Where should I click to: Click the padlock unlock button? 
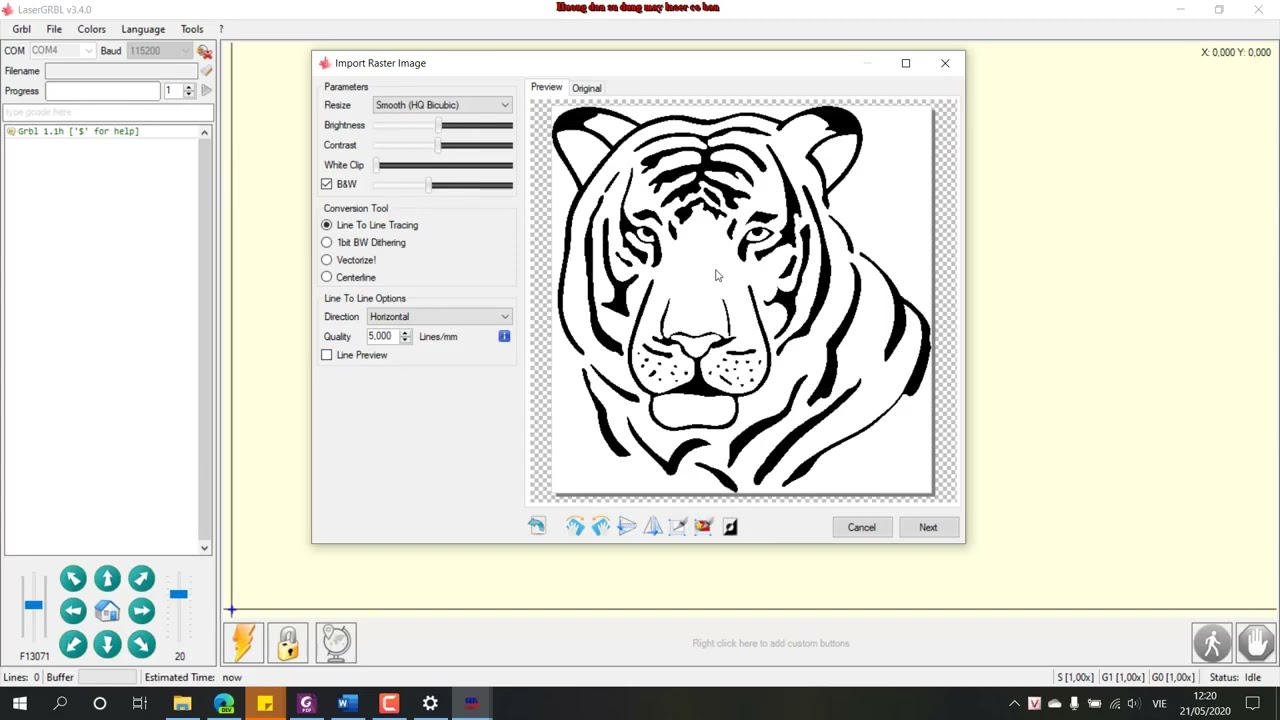pyautogui.click(x=288, y=643)
